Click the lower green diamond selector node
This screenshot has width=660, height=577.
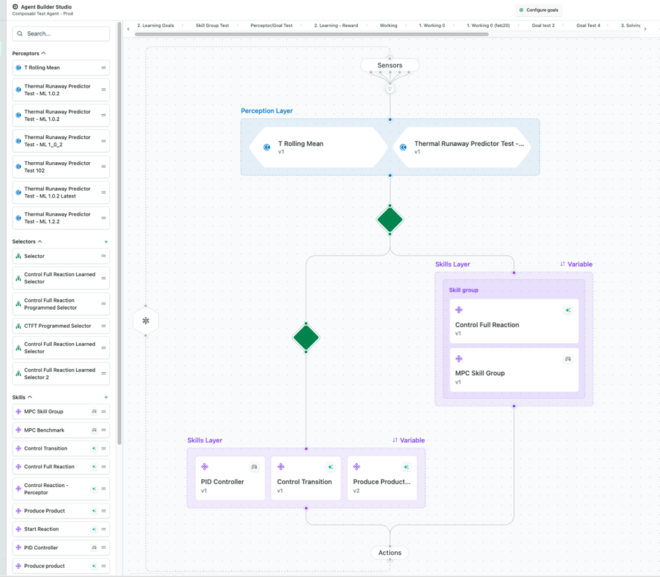pyautogui.click(x=306, y=337)
